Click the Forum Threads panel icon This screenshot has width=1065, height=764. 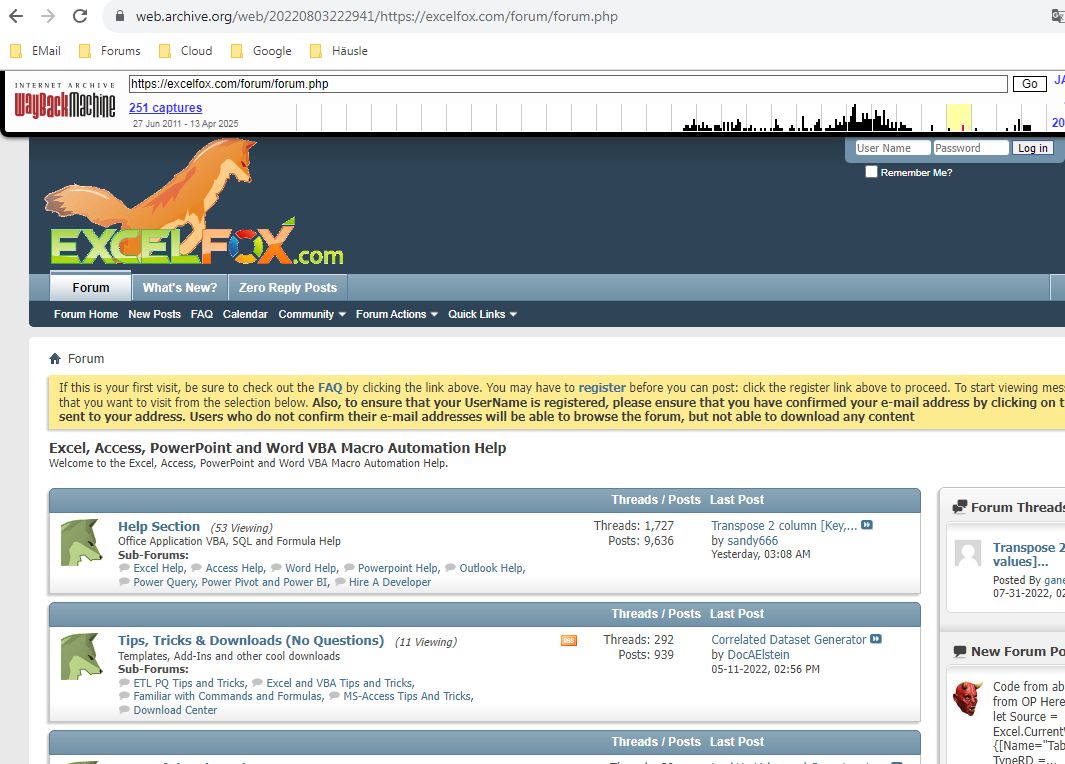tap(960, 507)
